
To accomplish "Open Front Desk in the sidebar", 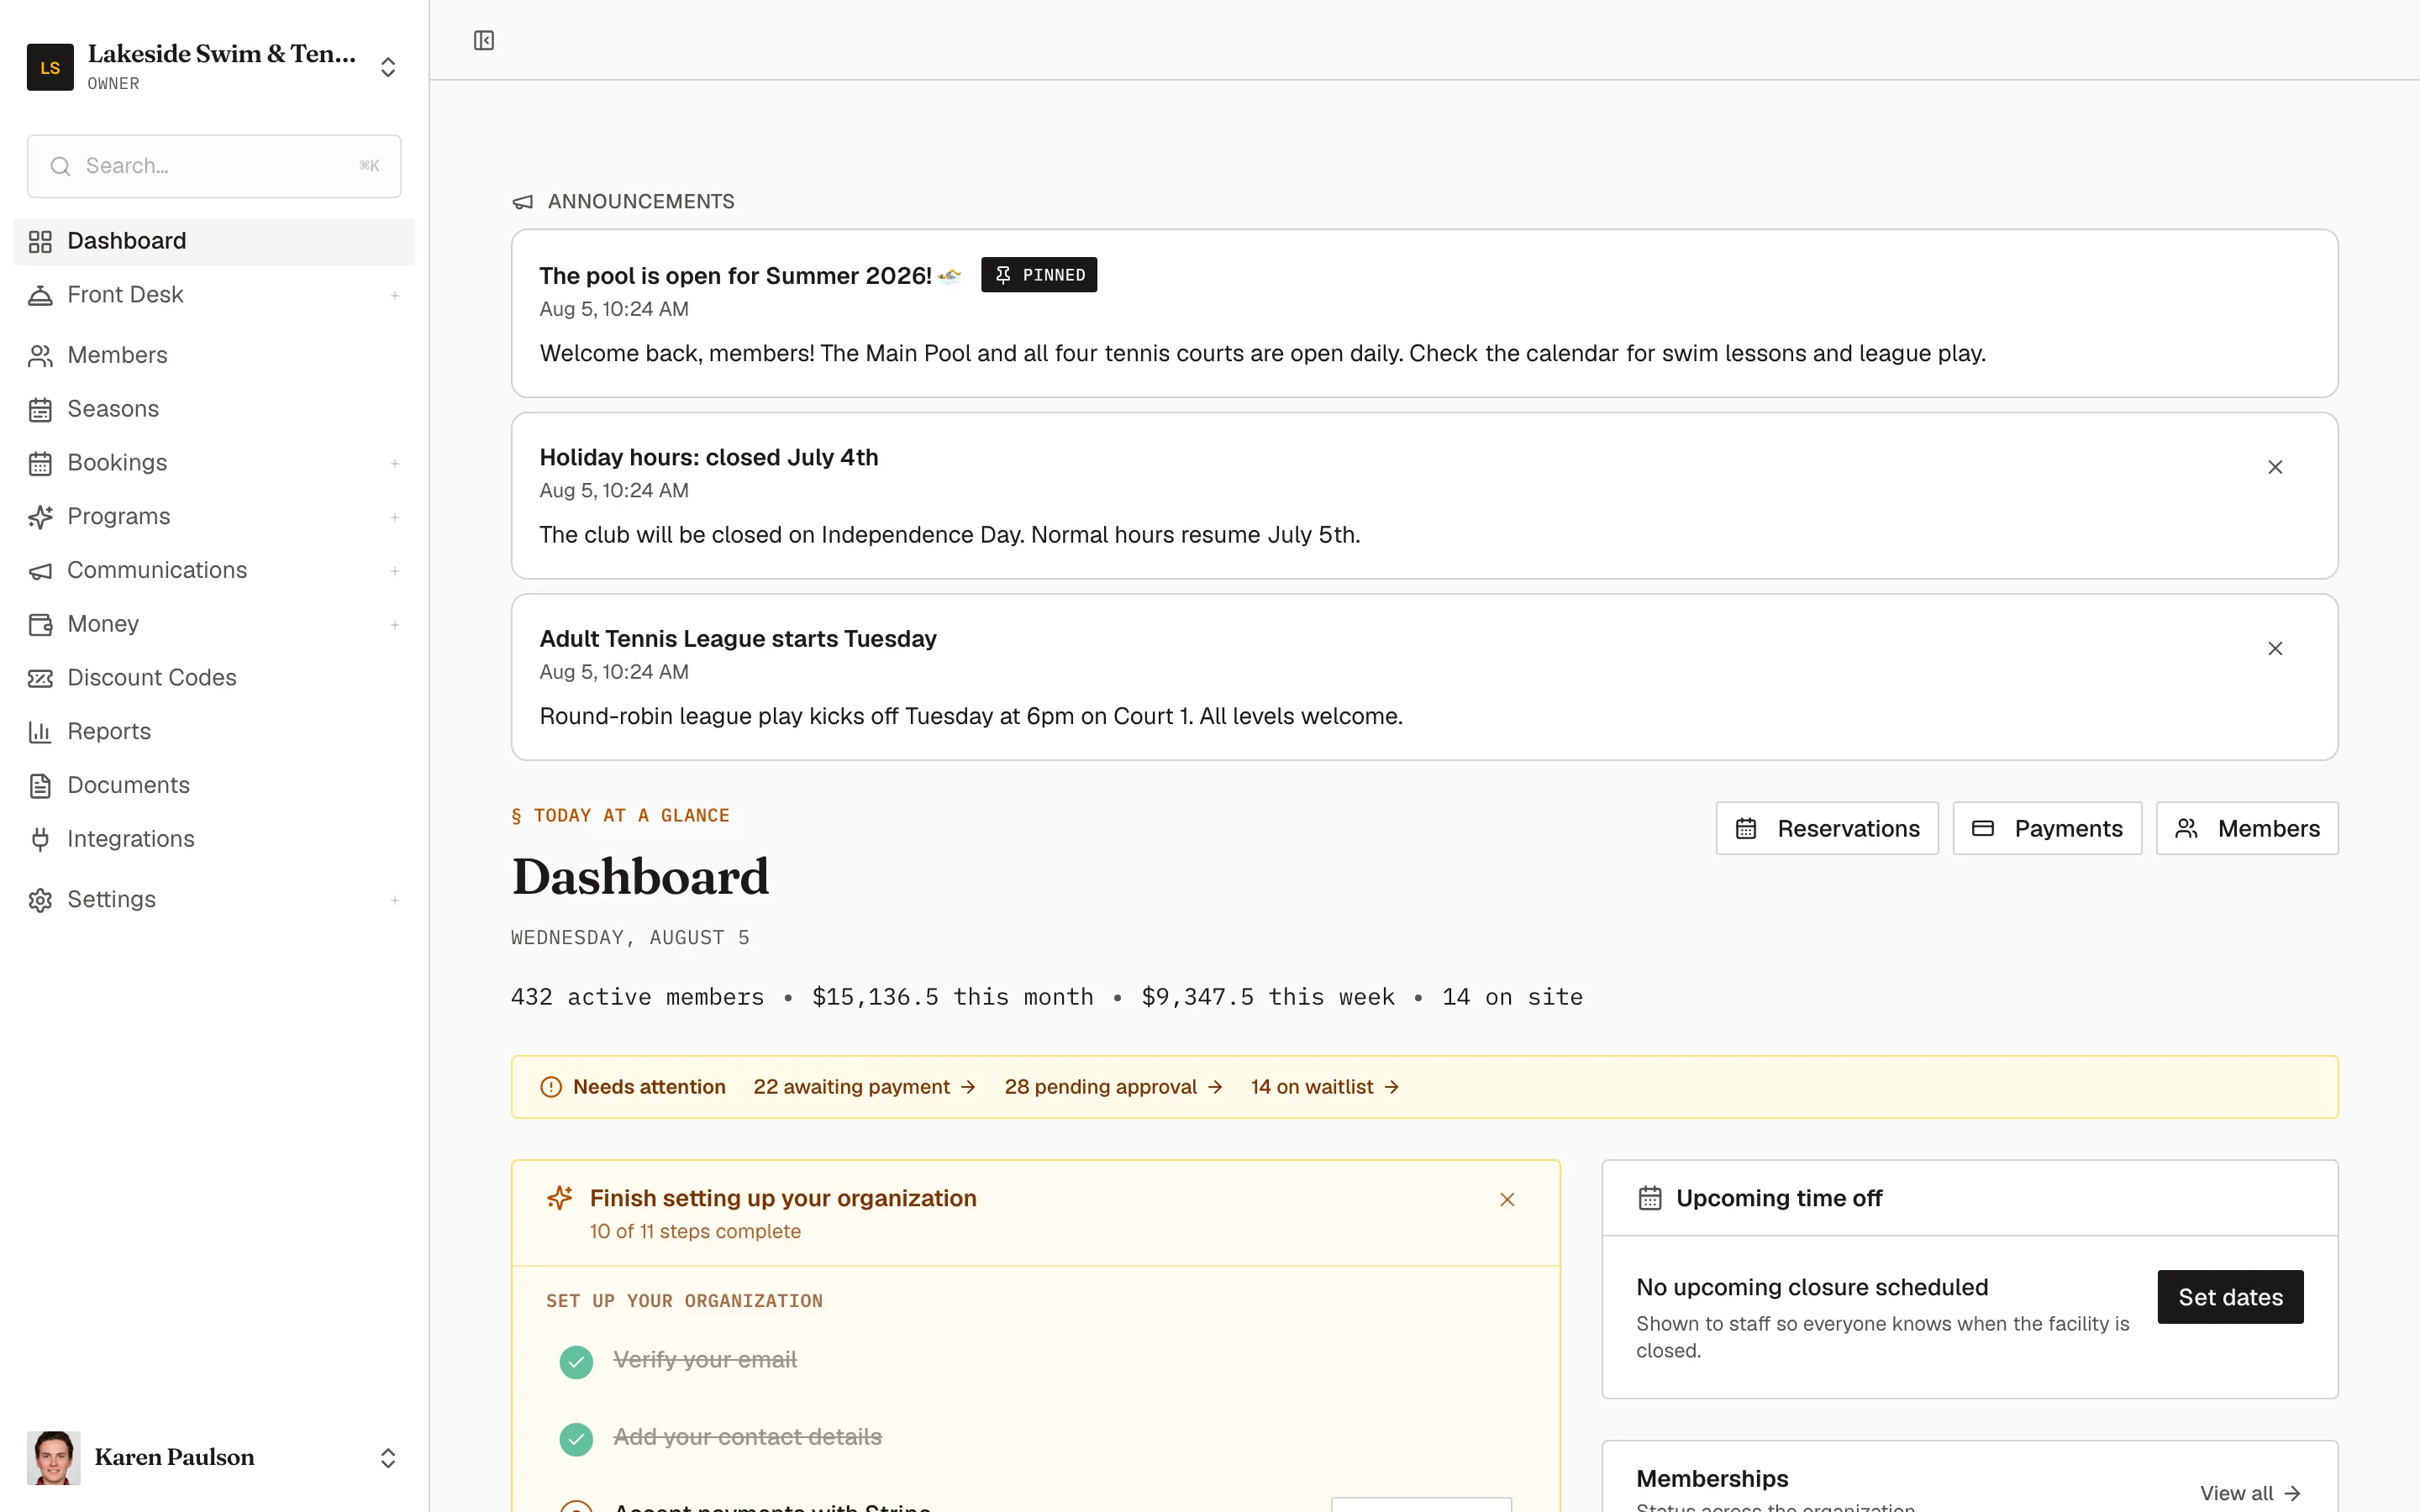I will [214, 295].
